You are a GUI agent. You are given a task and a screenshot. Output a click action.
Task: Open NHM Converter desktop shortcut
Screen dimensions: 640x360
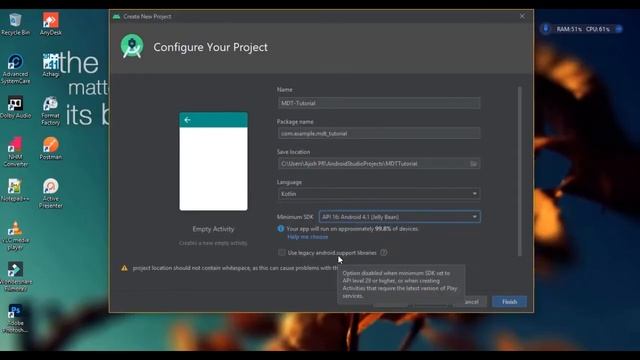[x=16, y=152]
